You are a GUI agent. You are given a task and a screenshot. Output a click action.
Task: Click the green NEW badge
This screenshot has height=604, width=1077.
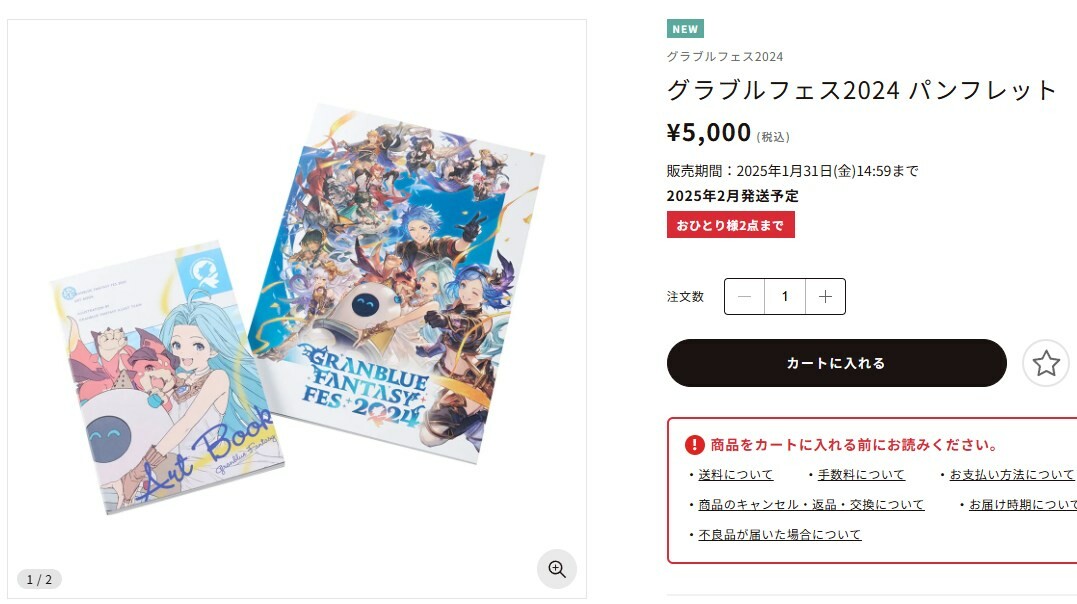coord(685,29)
